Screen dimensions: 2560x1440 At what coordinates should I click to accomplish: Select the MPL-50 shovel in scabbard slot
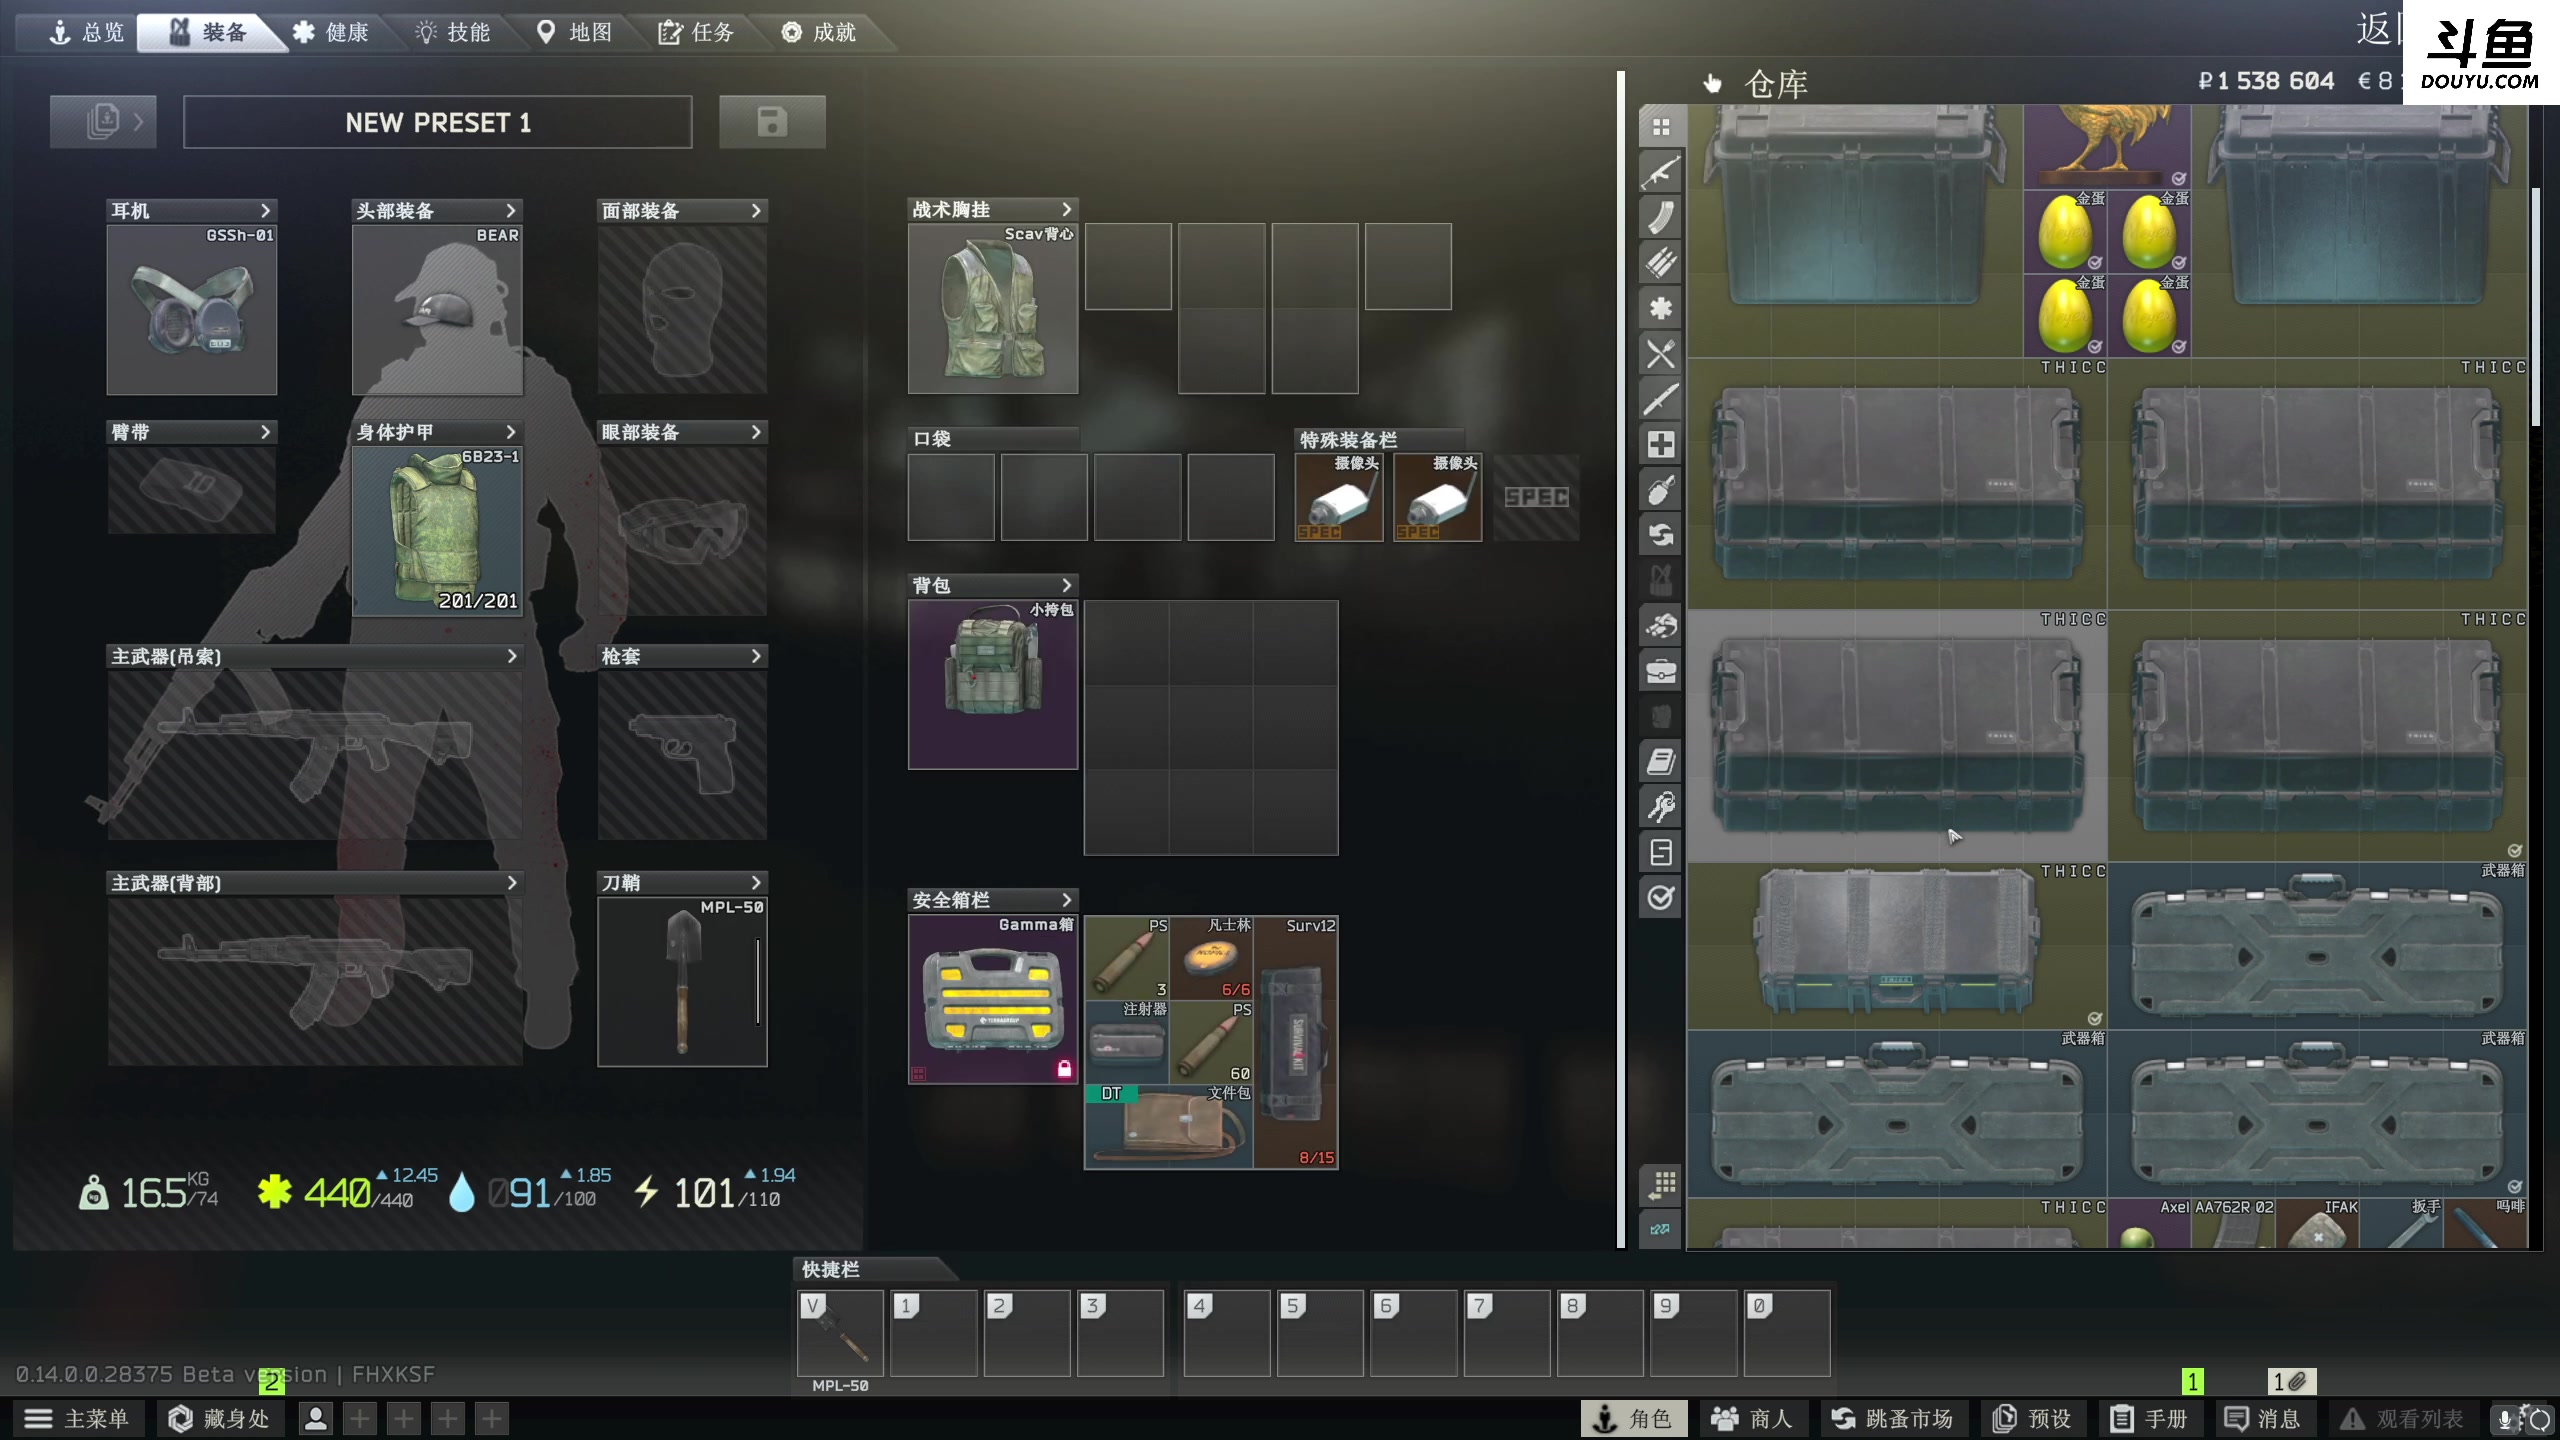[x=683, y=982]
